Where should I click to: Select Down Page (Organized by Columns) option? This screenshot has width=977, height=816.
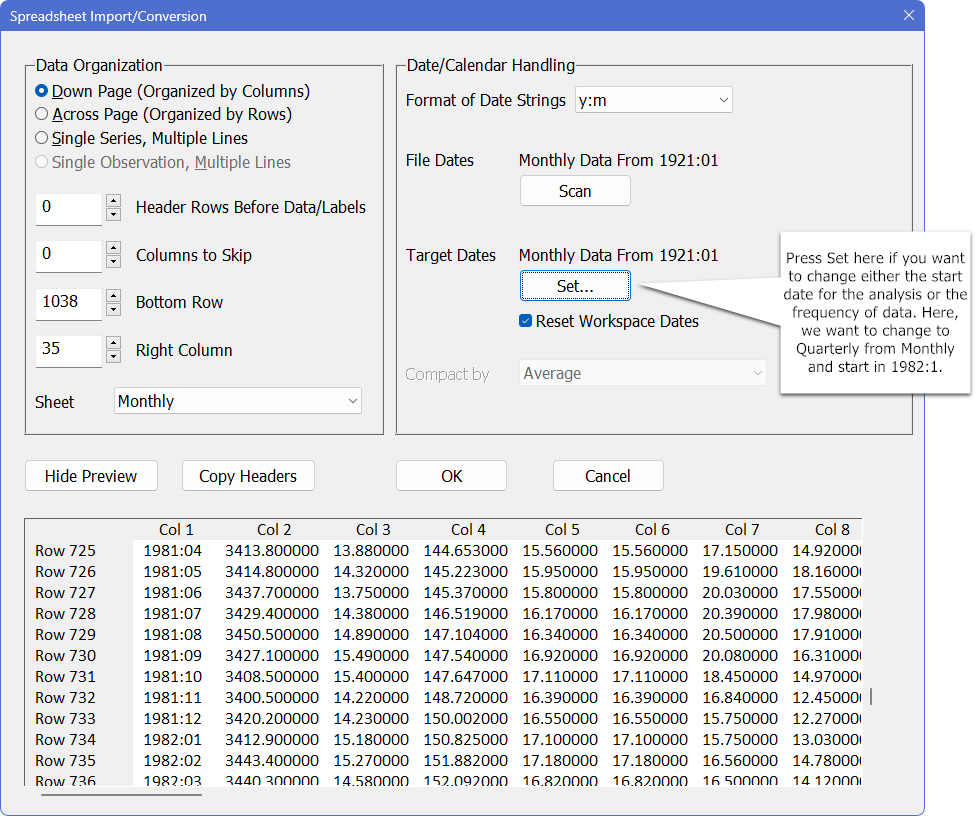tap(173, 91)
